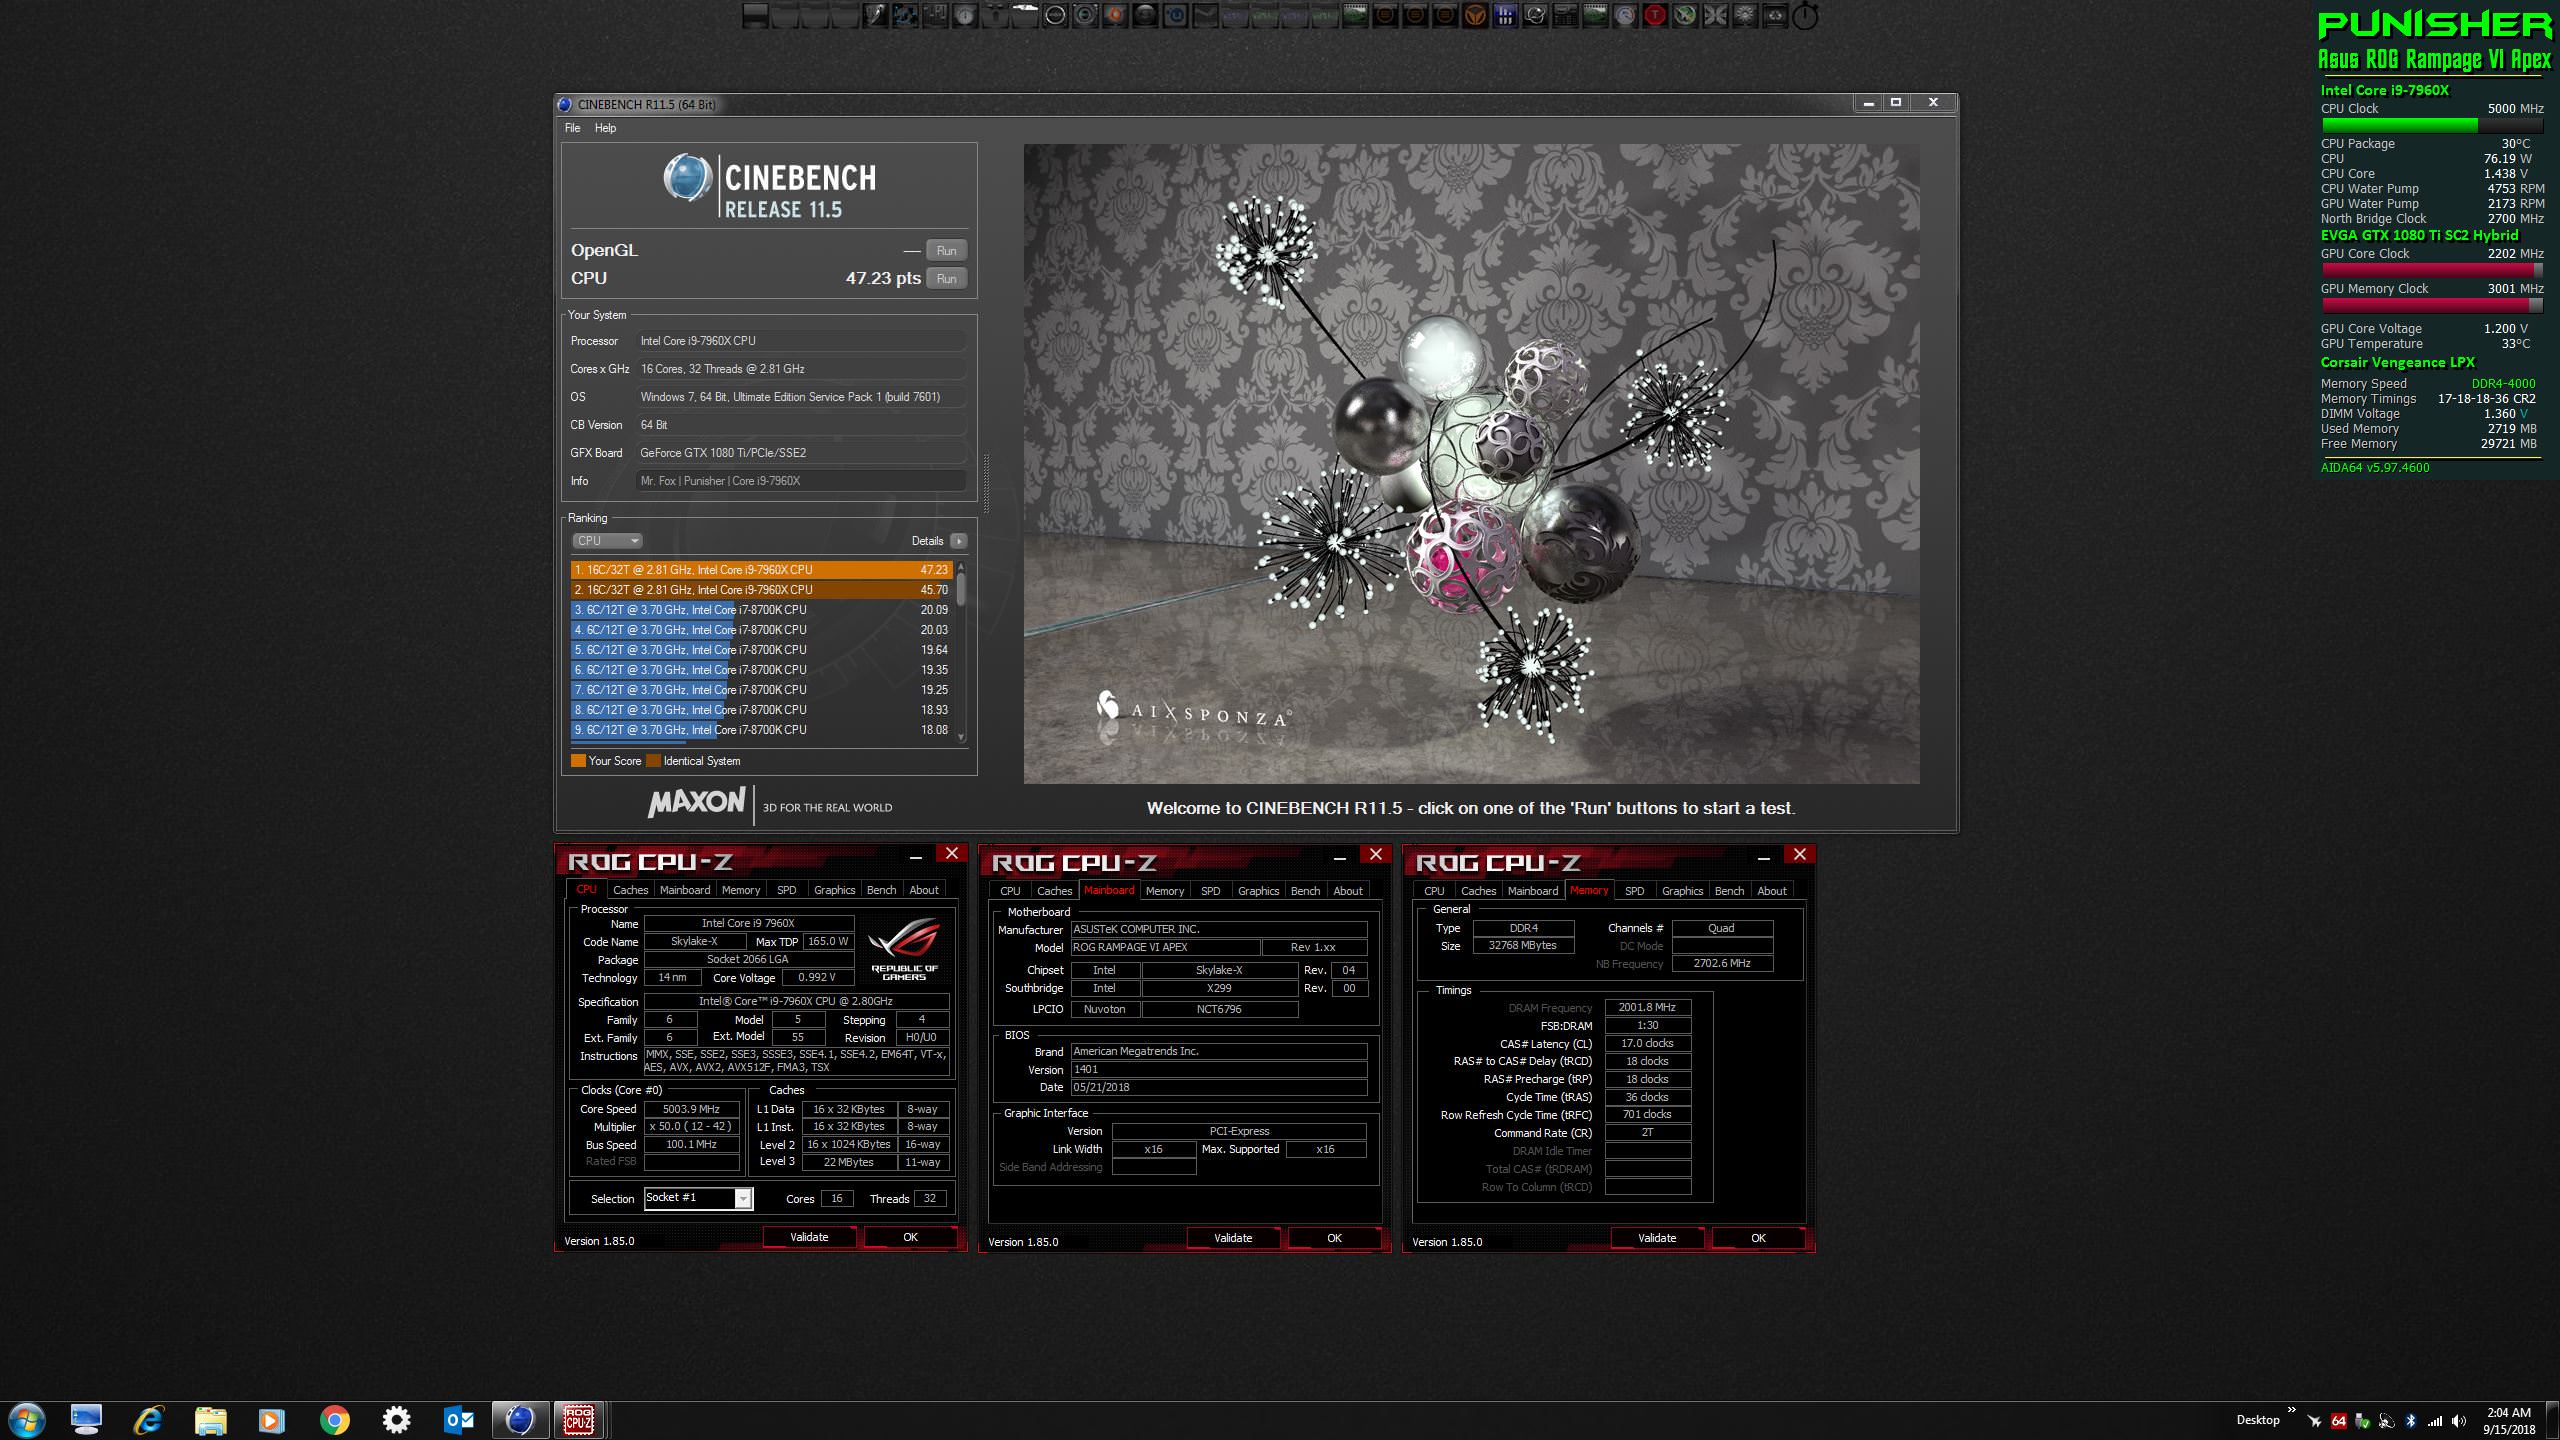Click ranking scrollbar down arrow
The height and width of the screenshot is (1440, 2560).
coord(961,737)
